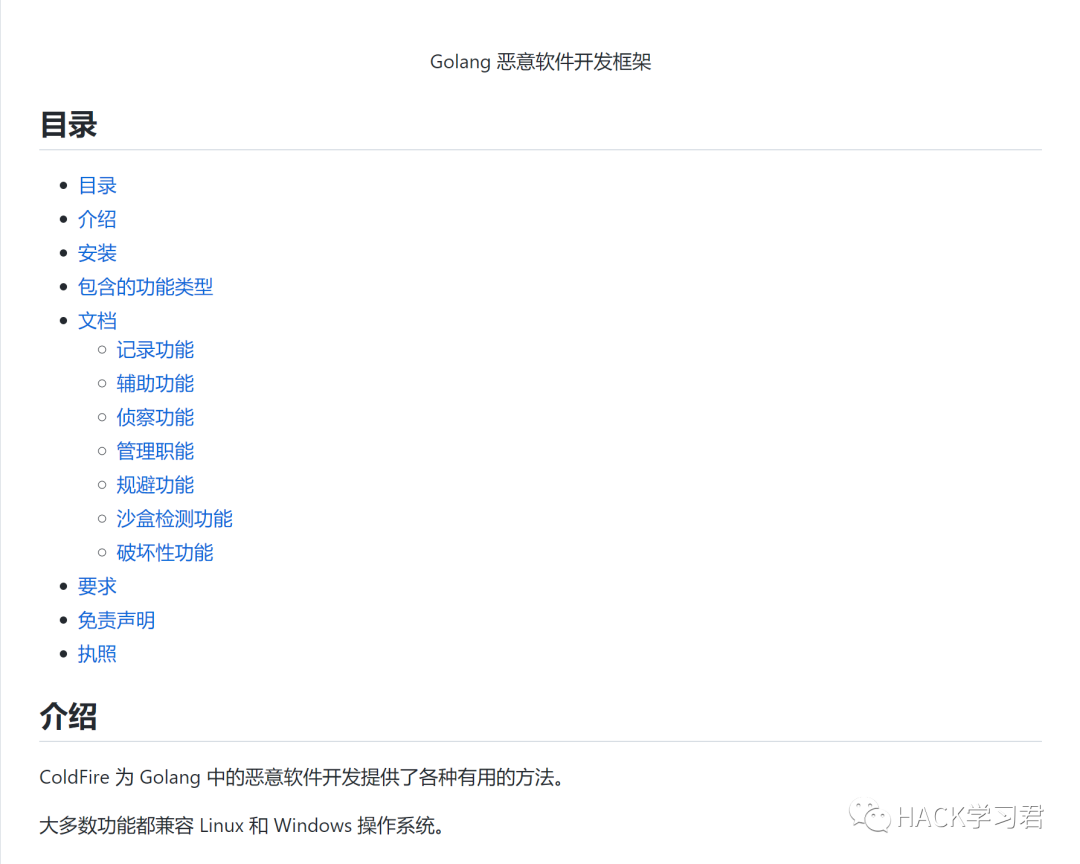Screen dimensions: 1080x864
Task: Select the 记录功能 sub-link
Action: (155, 350)
